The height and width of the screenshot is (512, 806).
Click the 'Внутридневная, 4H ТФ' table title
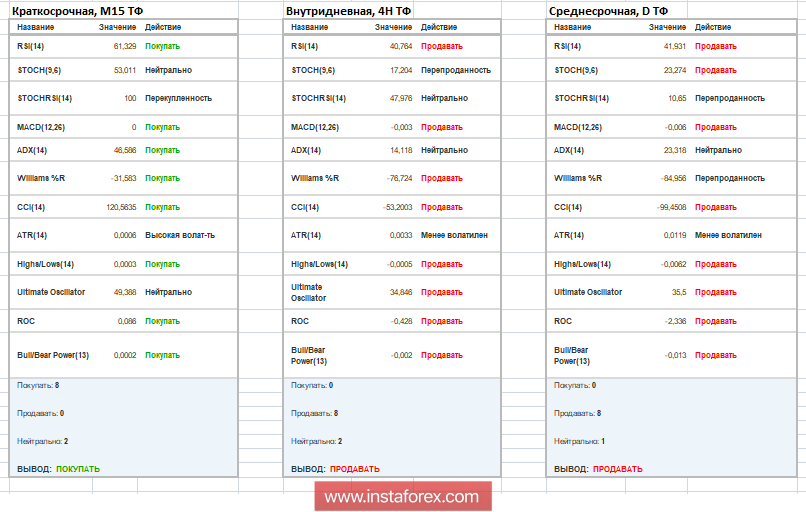pos(349,11)
